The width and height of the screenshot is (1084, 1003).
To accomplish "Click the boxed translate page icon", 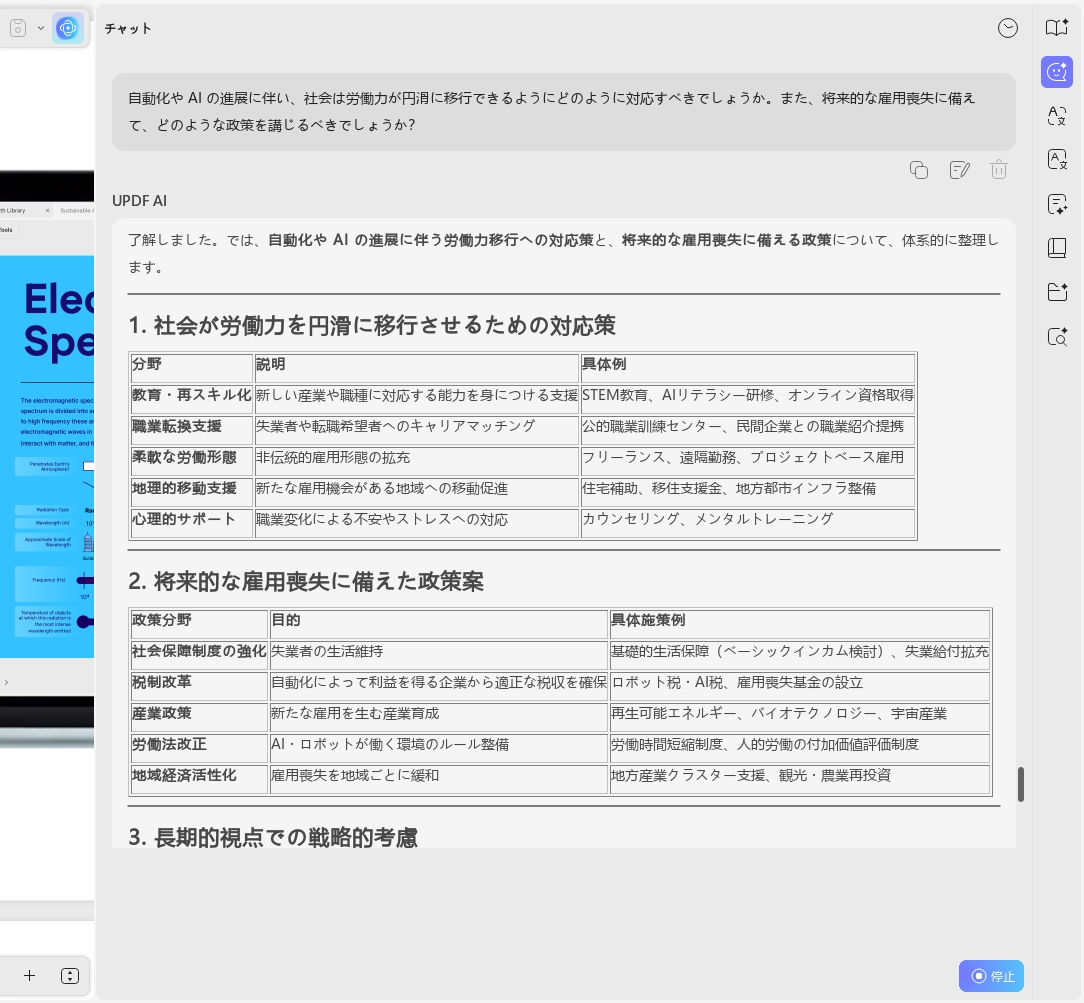I will 1056,160.
